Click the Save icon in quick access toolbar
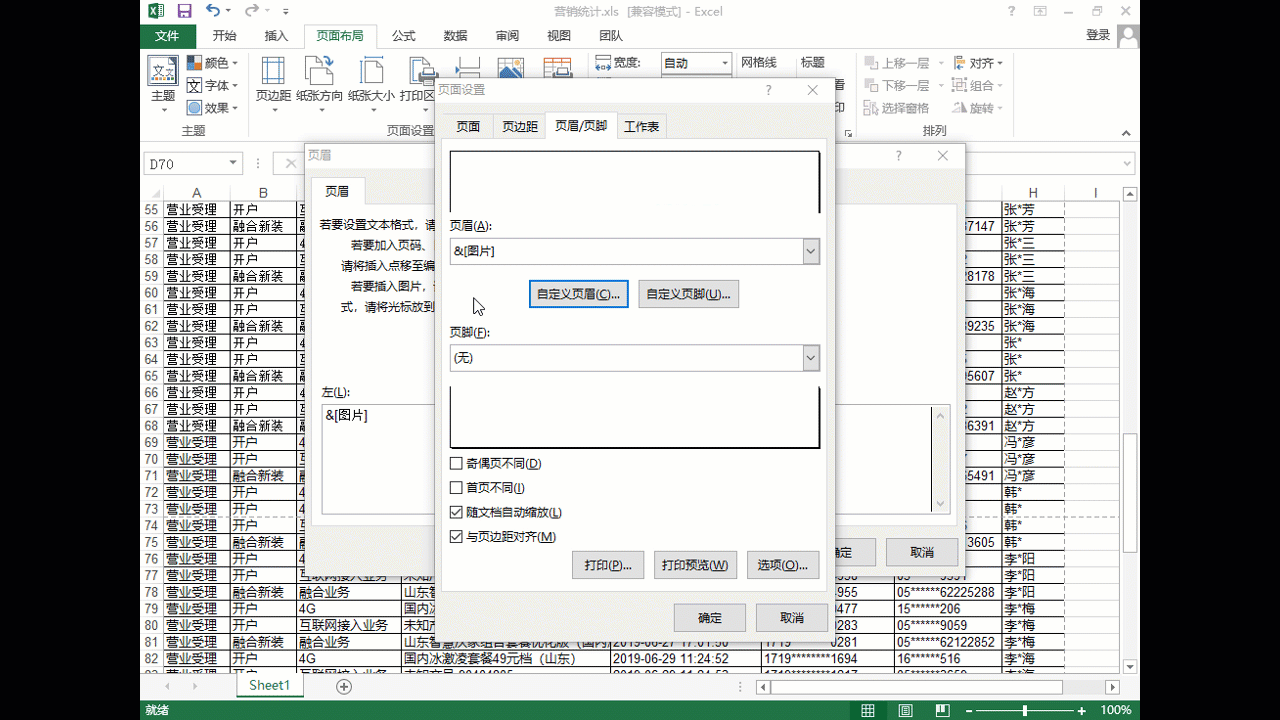 pyautogui.click(x=184, y=12)
